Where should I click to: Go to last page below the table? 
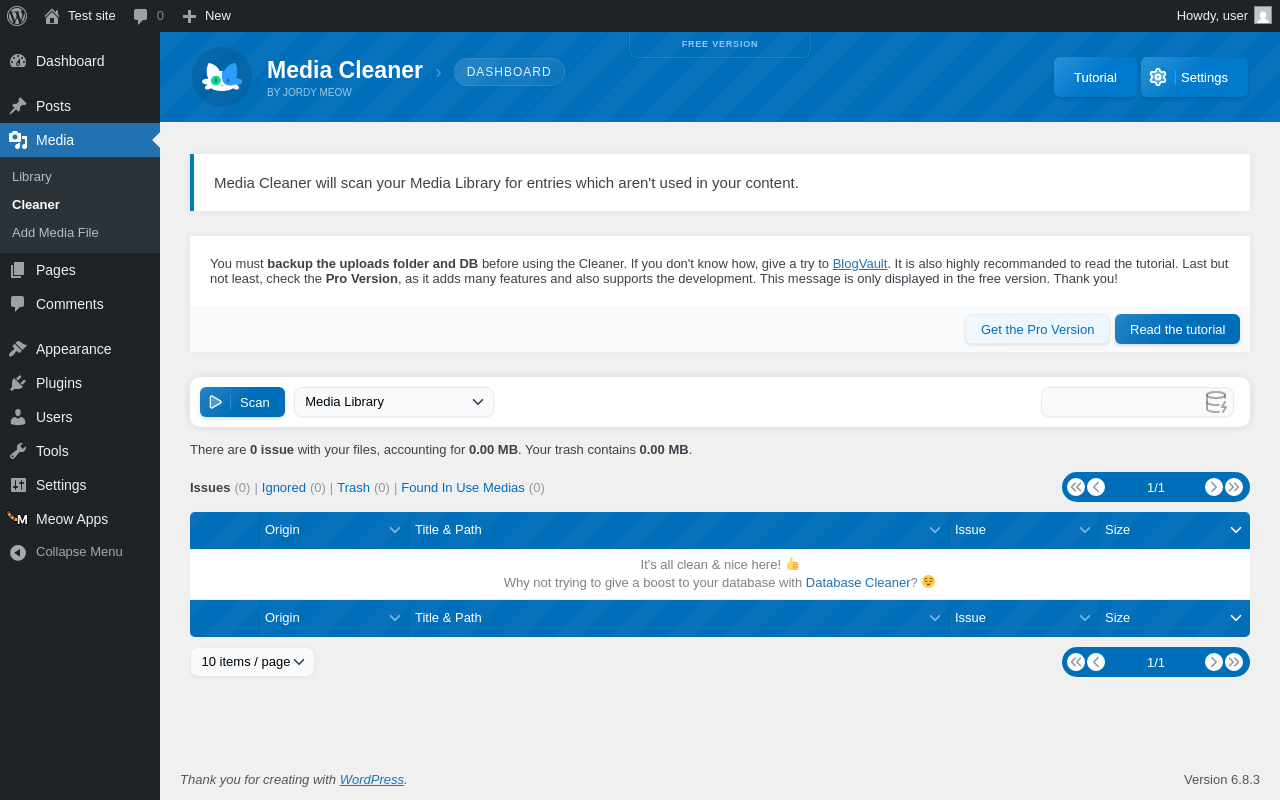1234,662
